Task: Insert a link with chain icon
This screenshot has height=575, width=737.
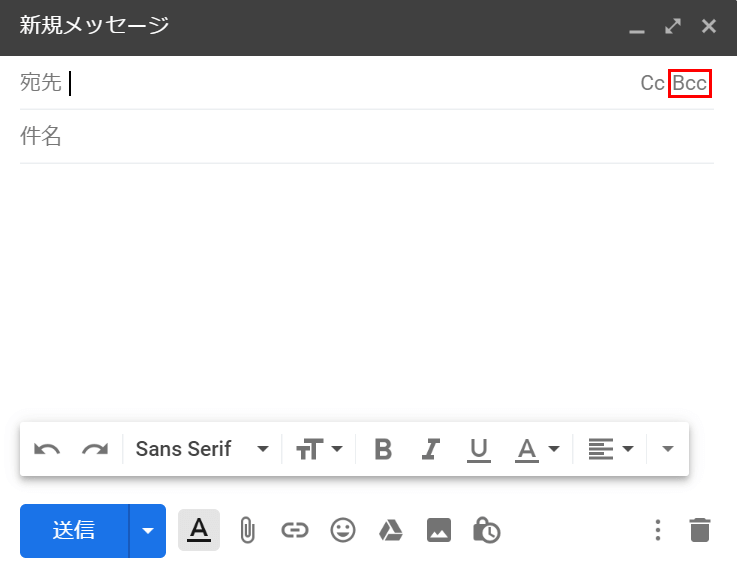Action: [295, 530]
